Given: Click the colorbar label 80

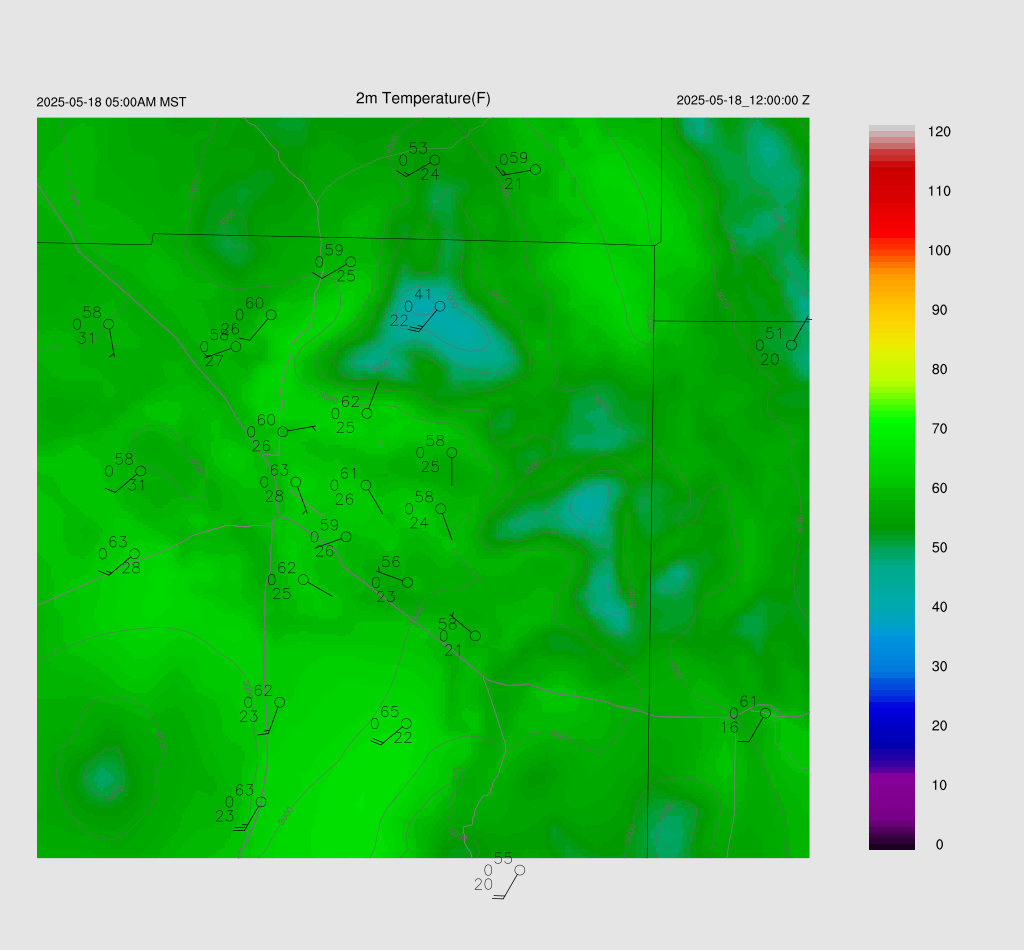Looking at the screenshot, I should 939,370.
